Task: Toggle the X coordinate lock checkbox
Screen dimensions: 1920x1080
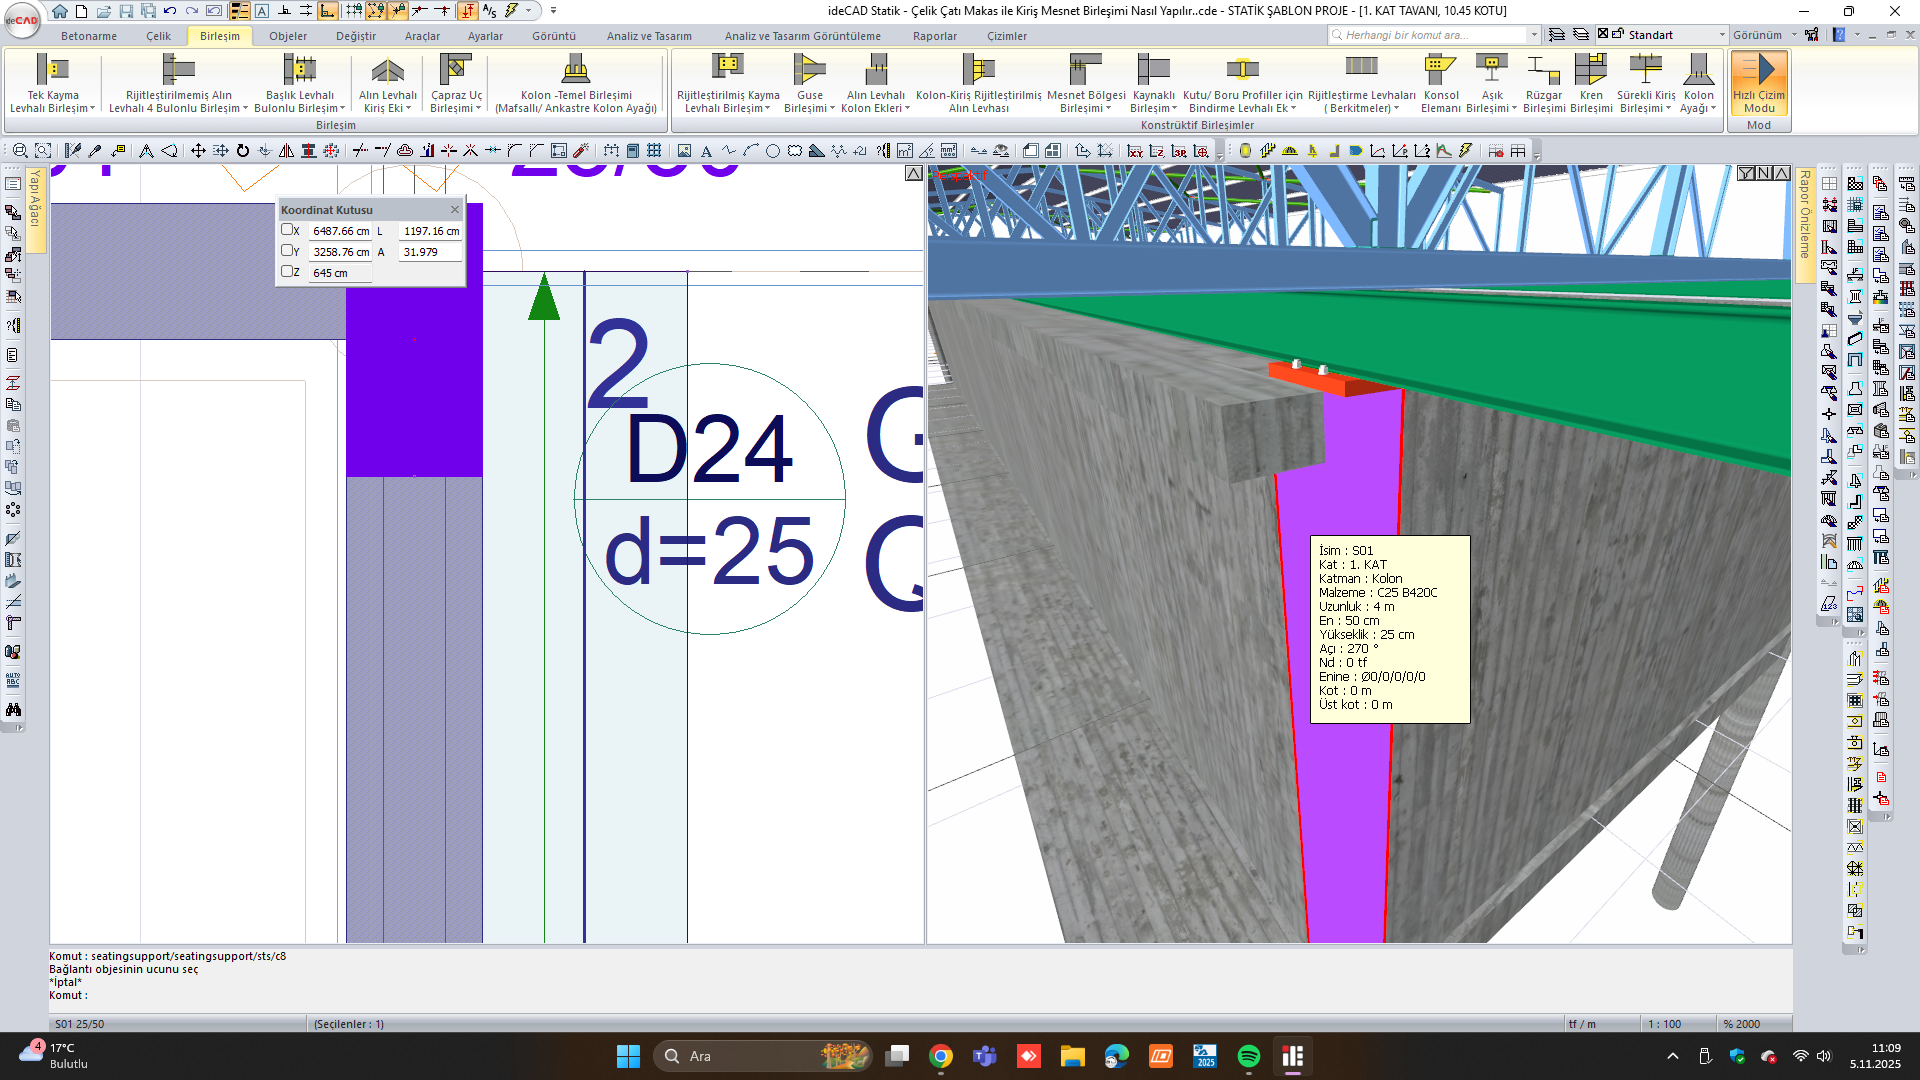Action: (x=287, y=230)
